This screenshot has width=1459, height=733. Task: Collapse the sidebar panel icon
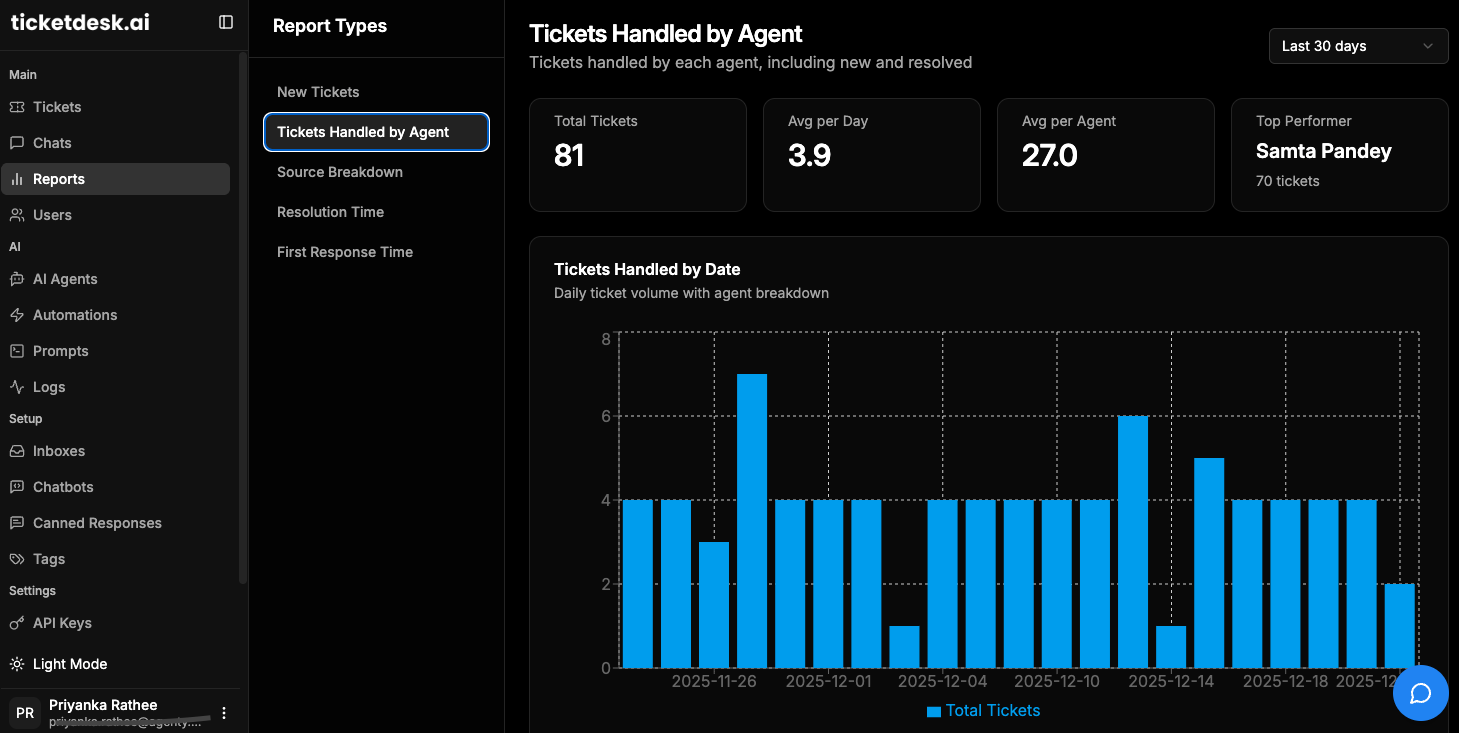pos(226,22)
